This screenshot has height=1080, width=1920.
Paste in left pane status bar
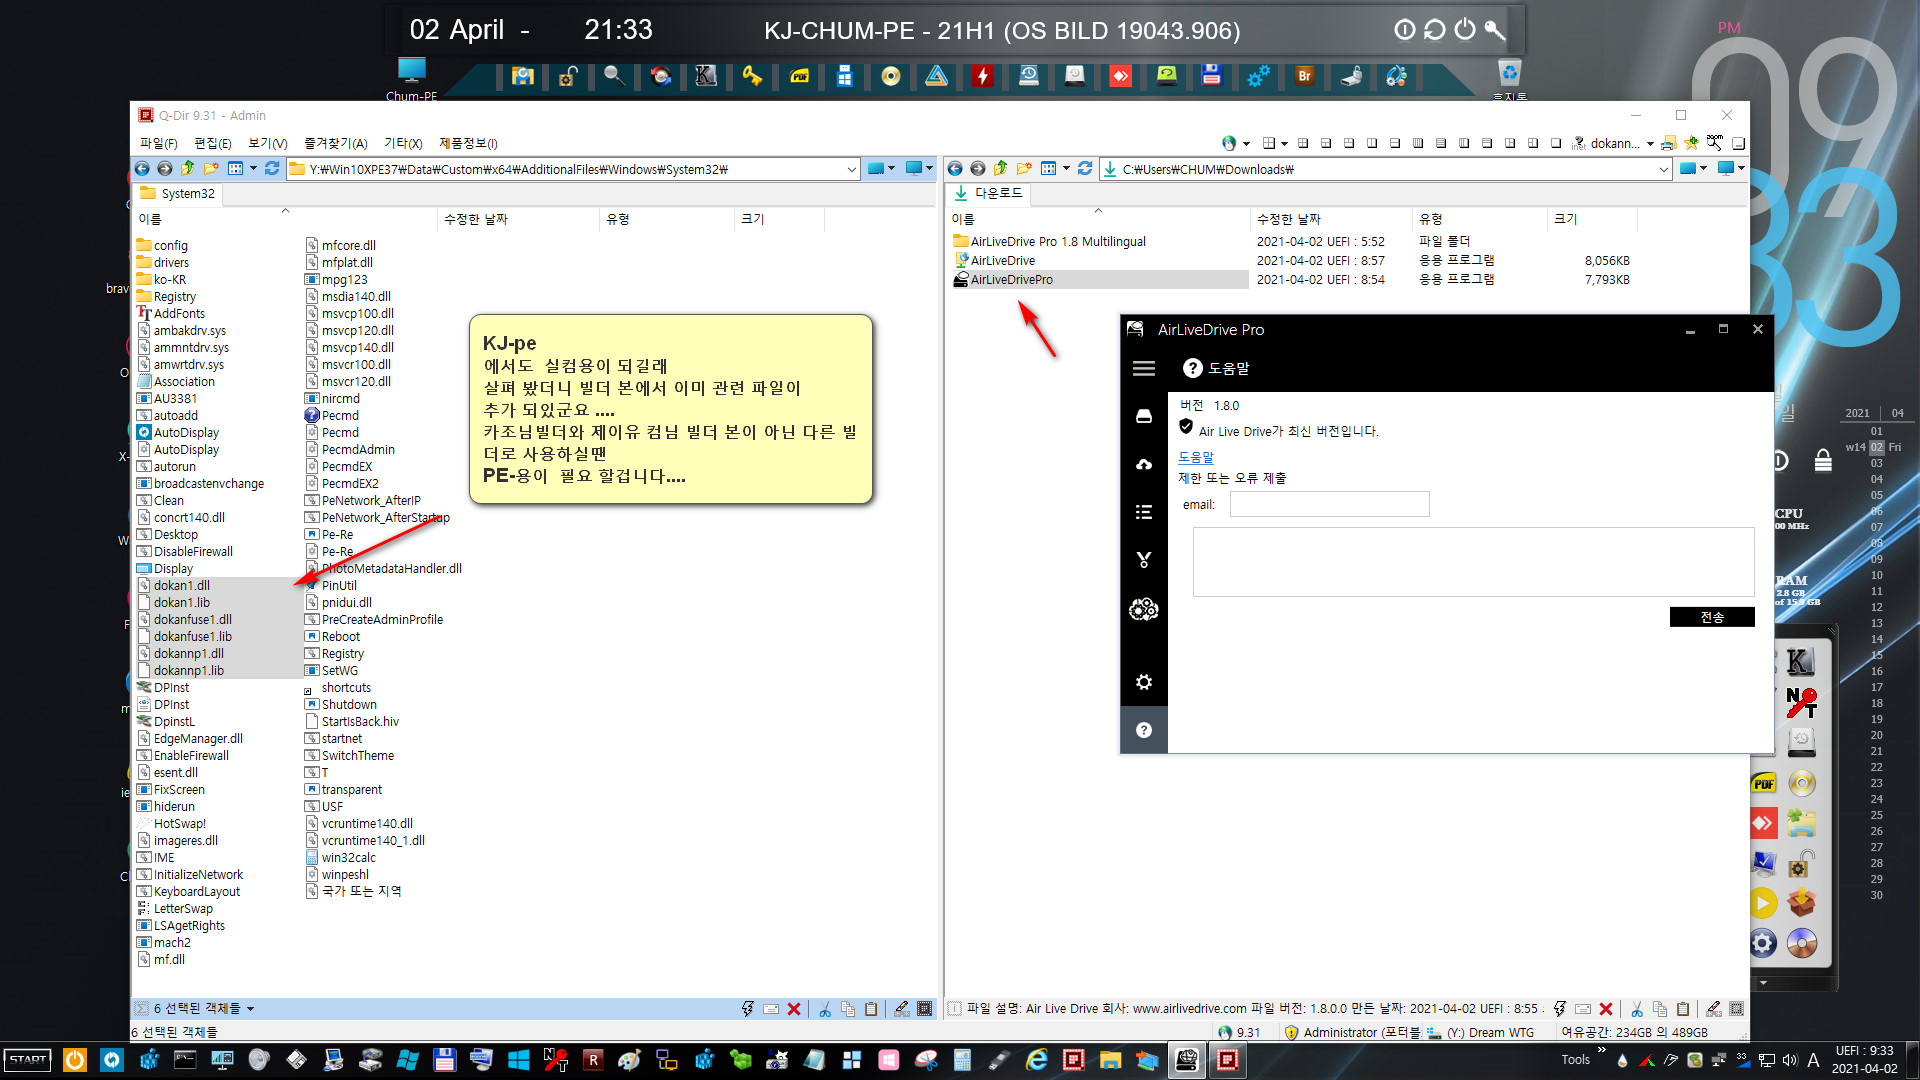[871, 1009]
